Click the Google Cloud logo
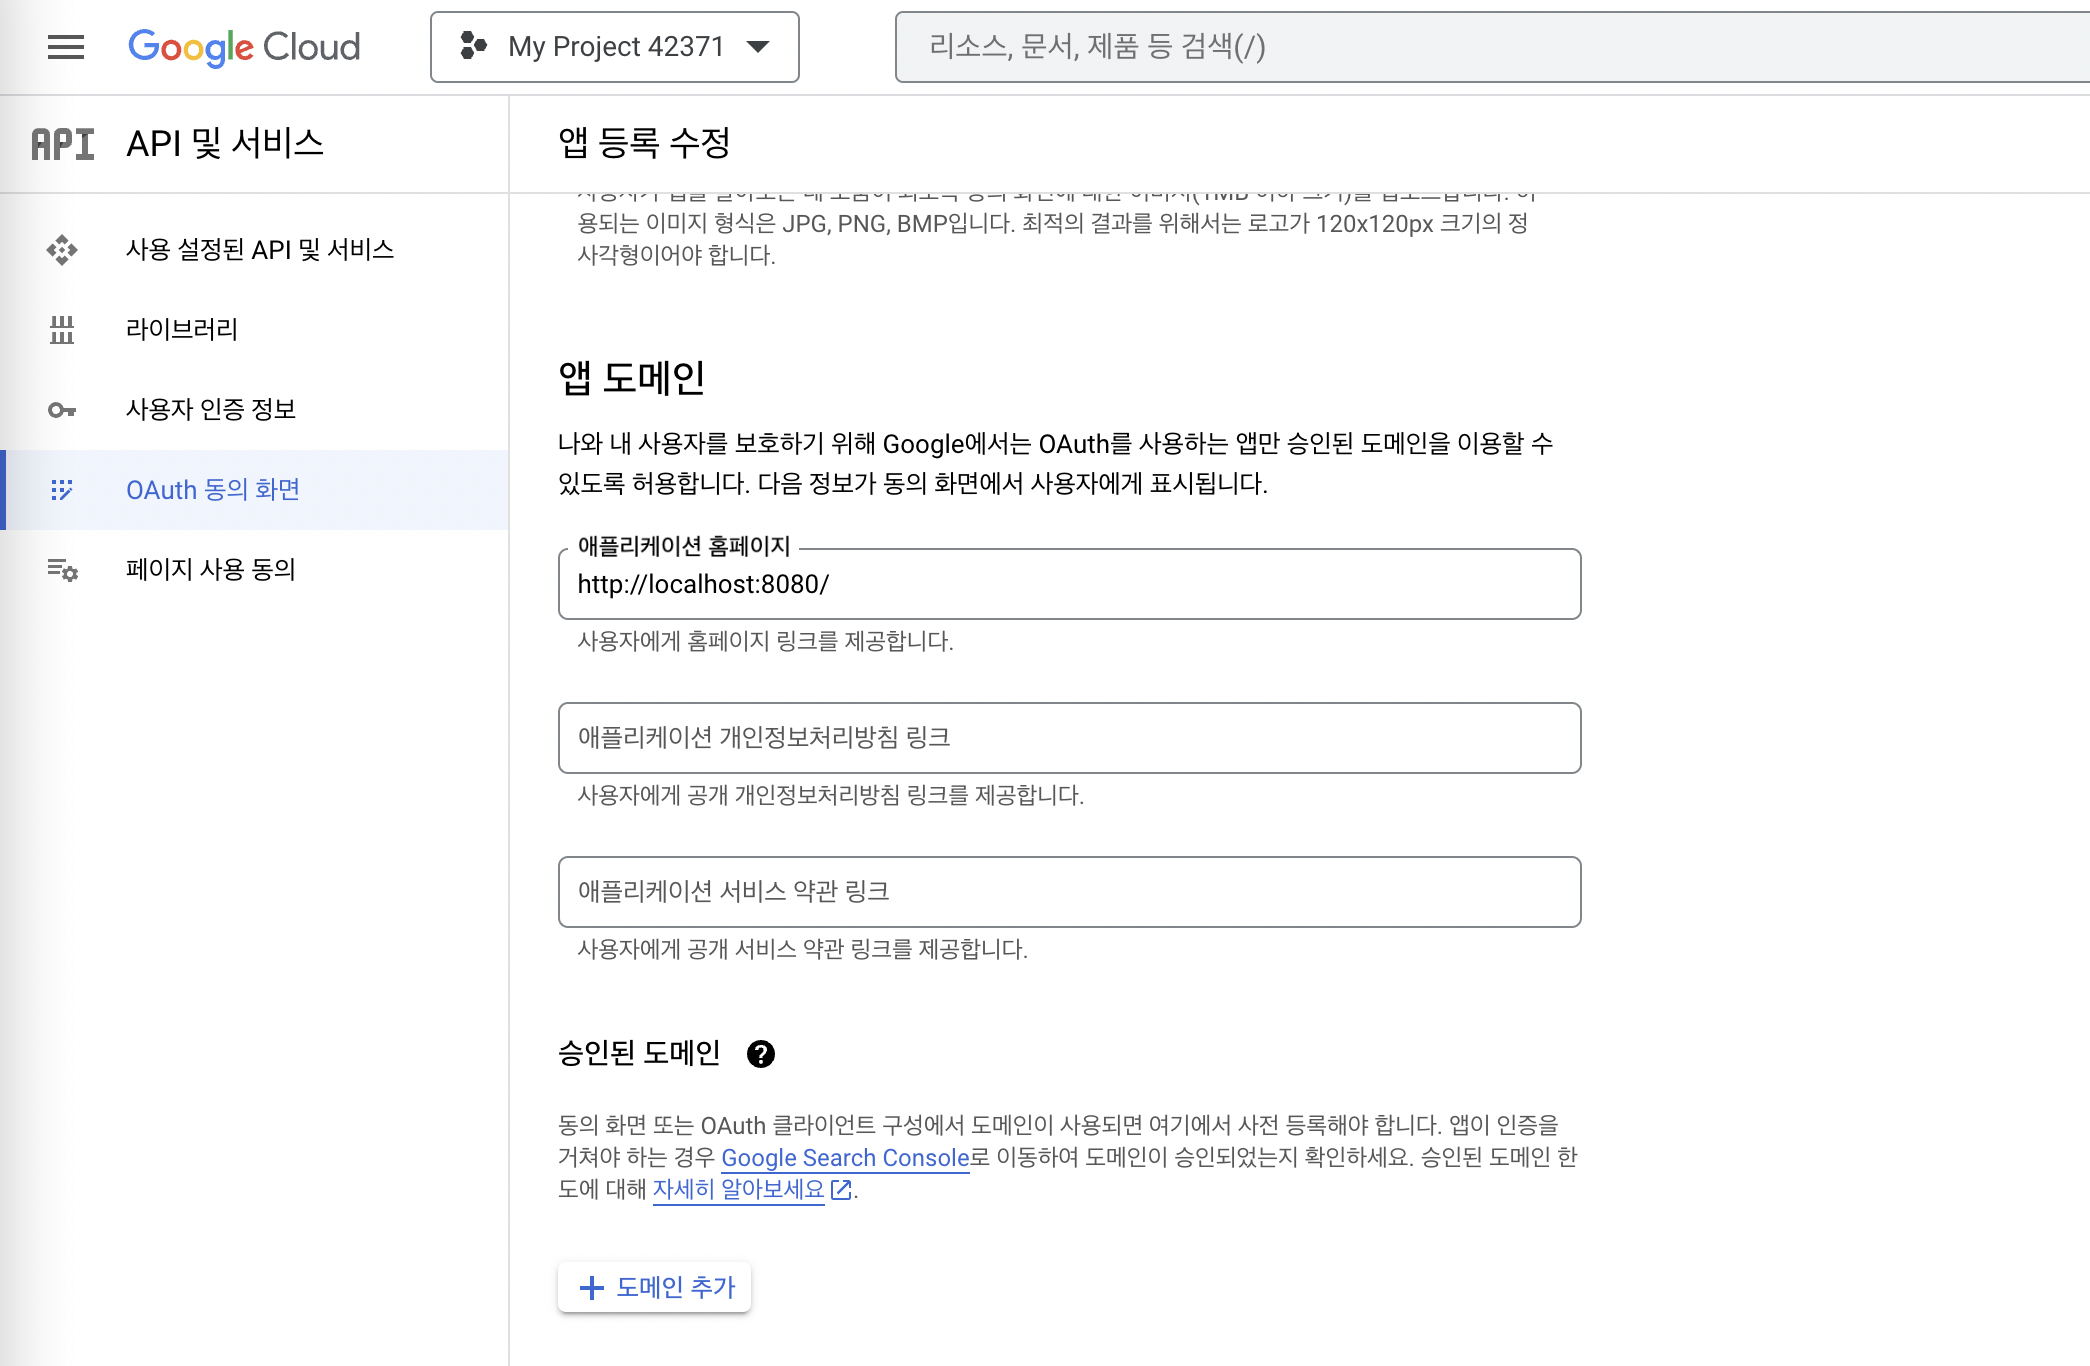The image size is (2090, 1366). tap(244, 47)
